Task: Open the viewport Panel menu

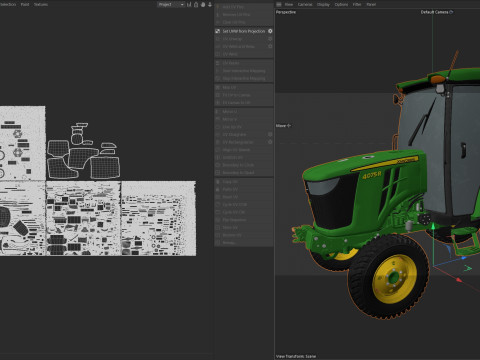Action: tap(371, 4)
